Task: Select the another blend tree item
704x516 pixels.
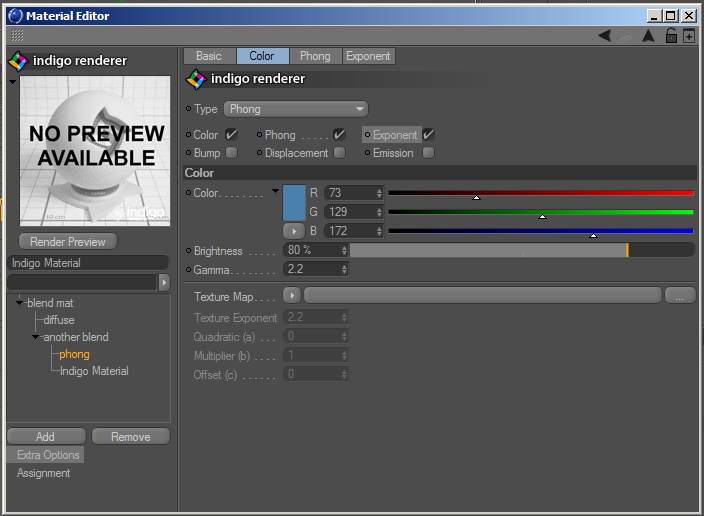Action: (x=76, y=337)
